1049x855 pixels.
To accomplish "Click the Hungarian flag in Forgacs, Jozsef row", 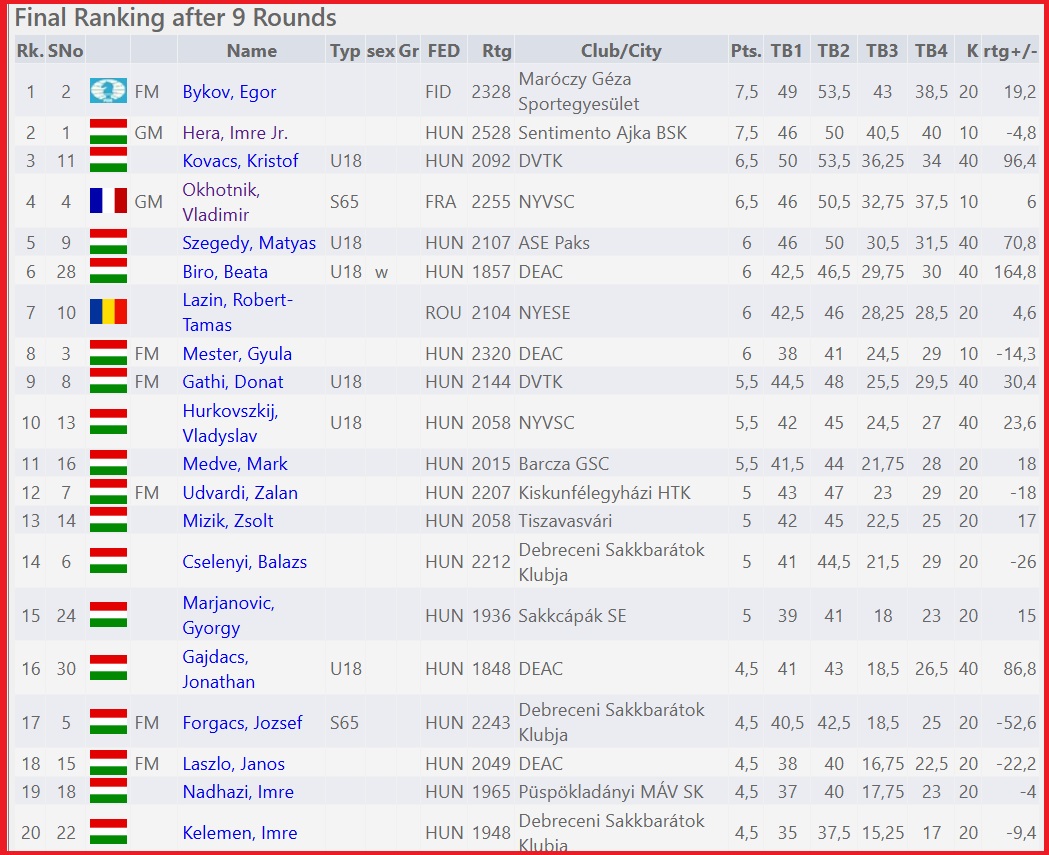I will pyautogui.click(x=108, y=723).
